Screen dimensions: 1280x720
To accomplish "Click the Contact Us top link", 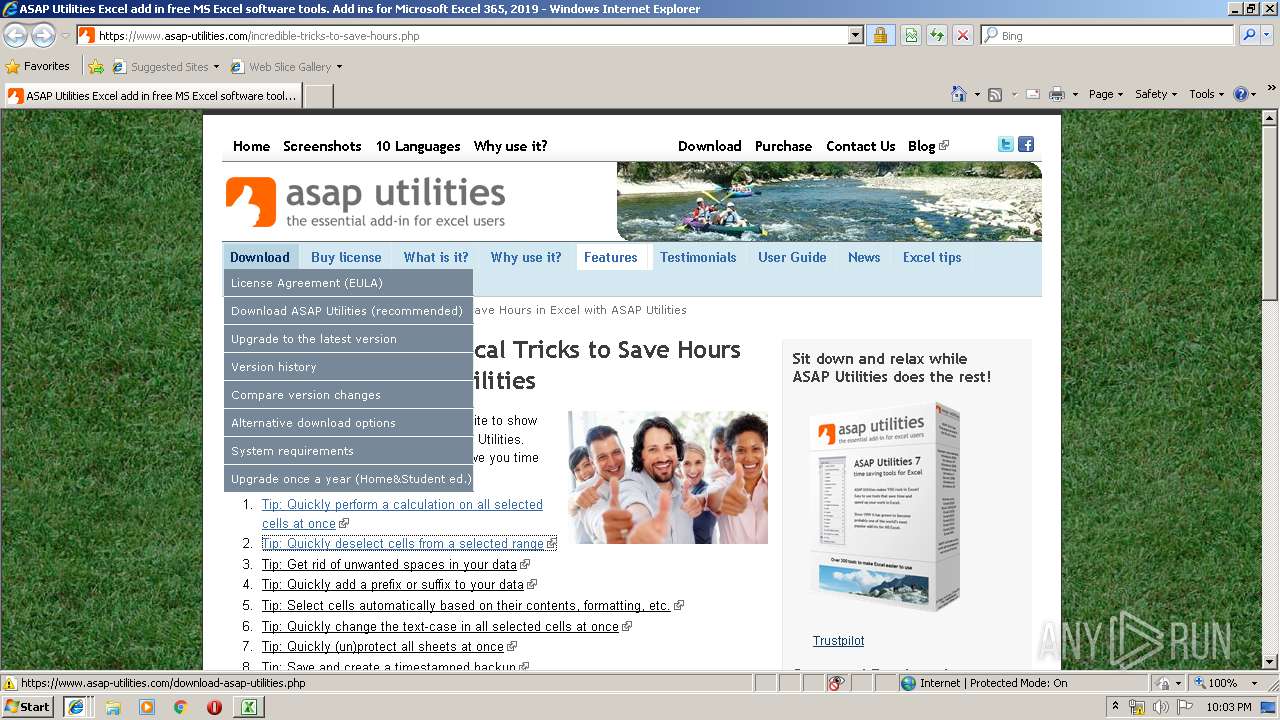I will [x=860, y=146].
